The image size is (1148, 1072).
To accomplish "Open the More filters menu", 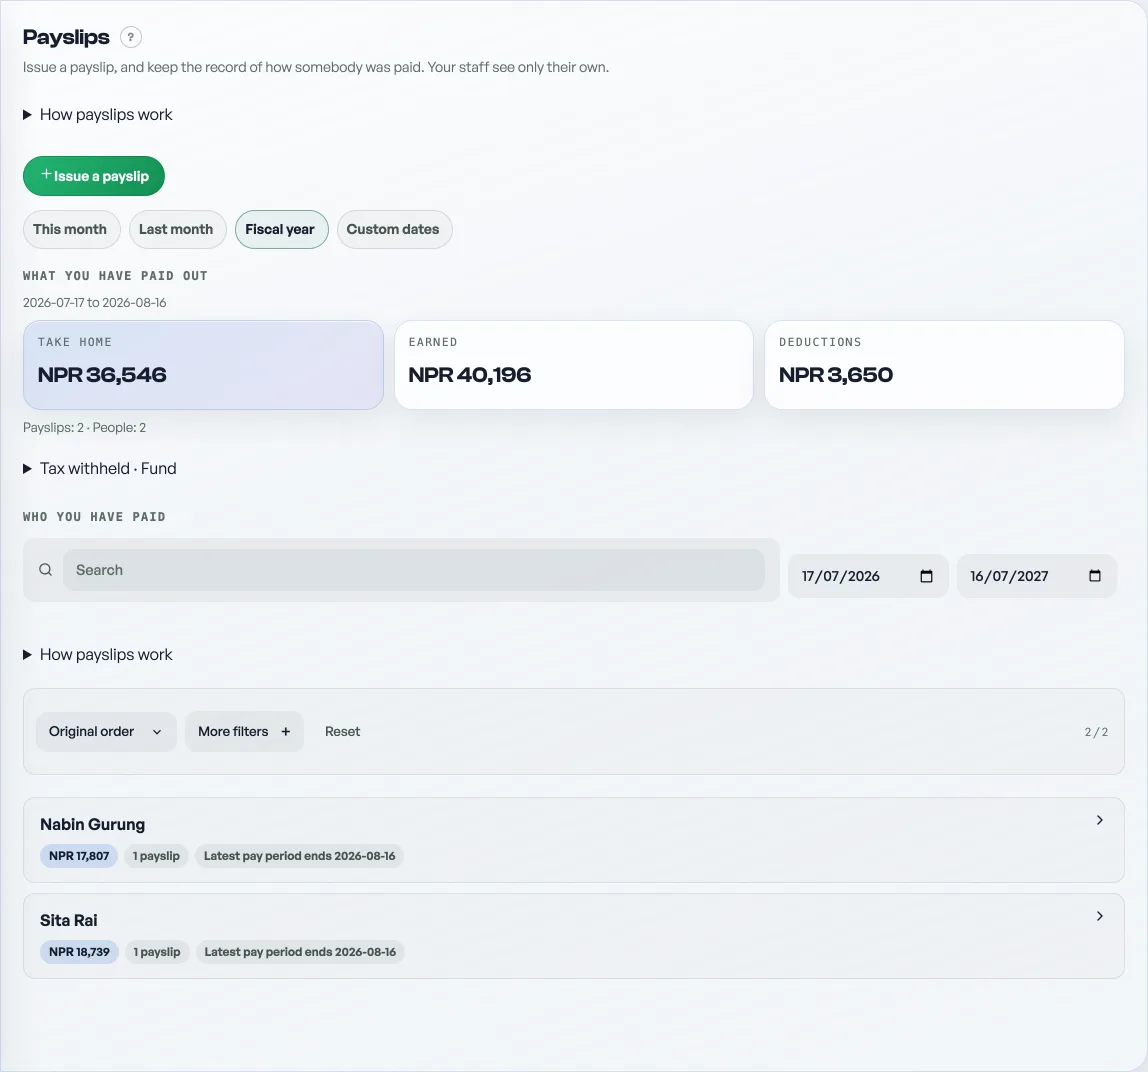I will (x=244, y=732).
